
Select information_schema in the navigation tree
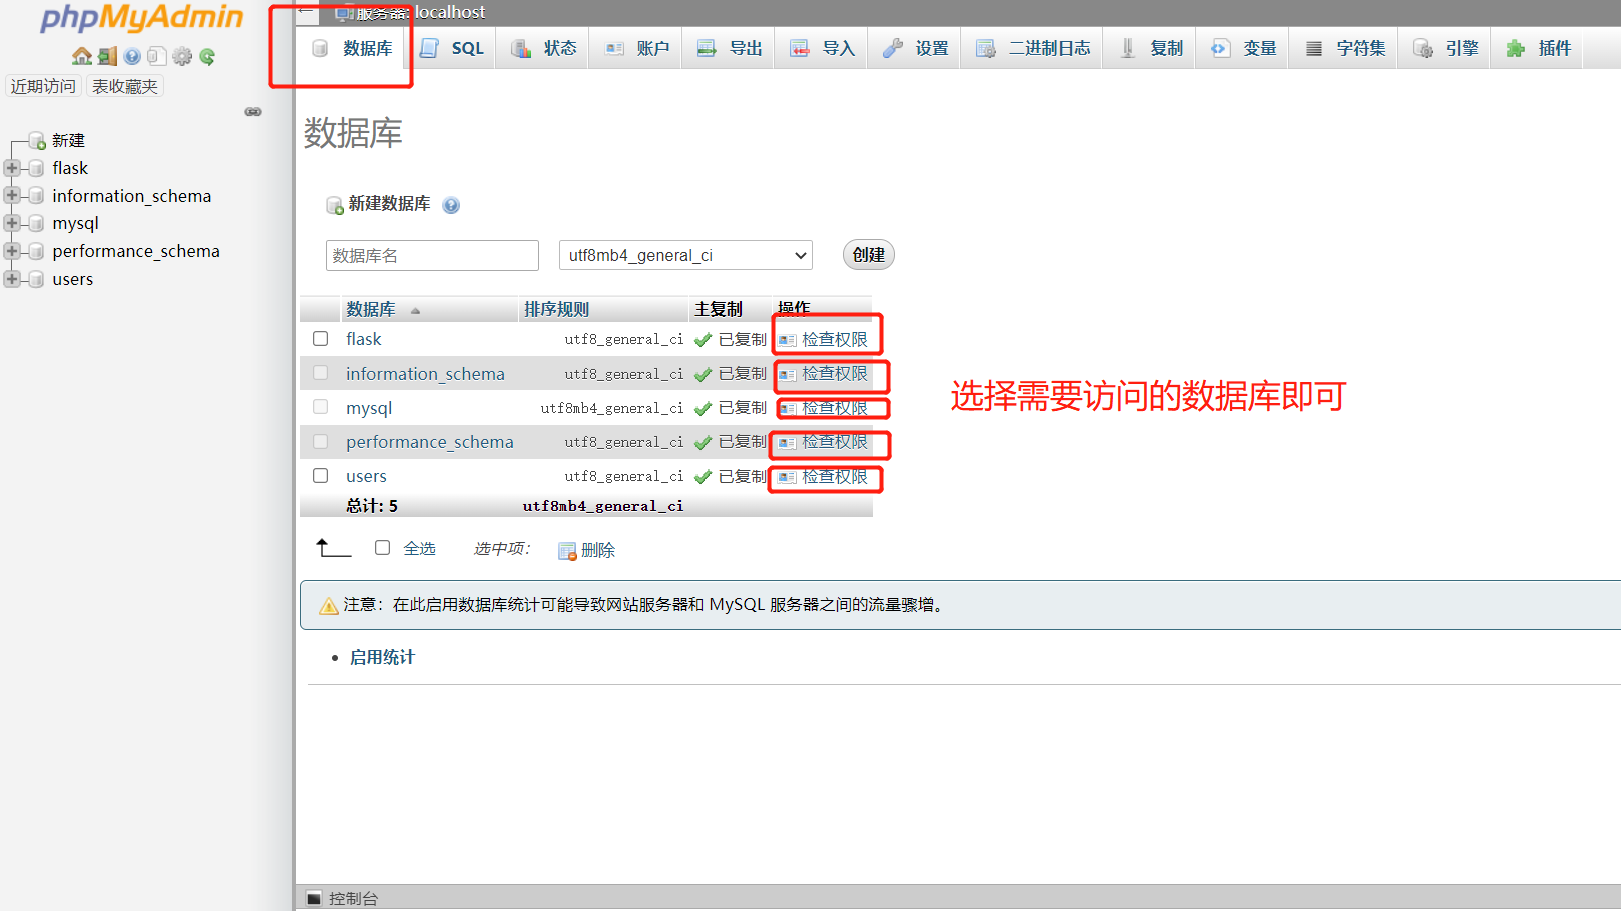click(x=132, y=196)
